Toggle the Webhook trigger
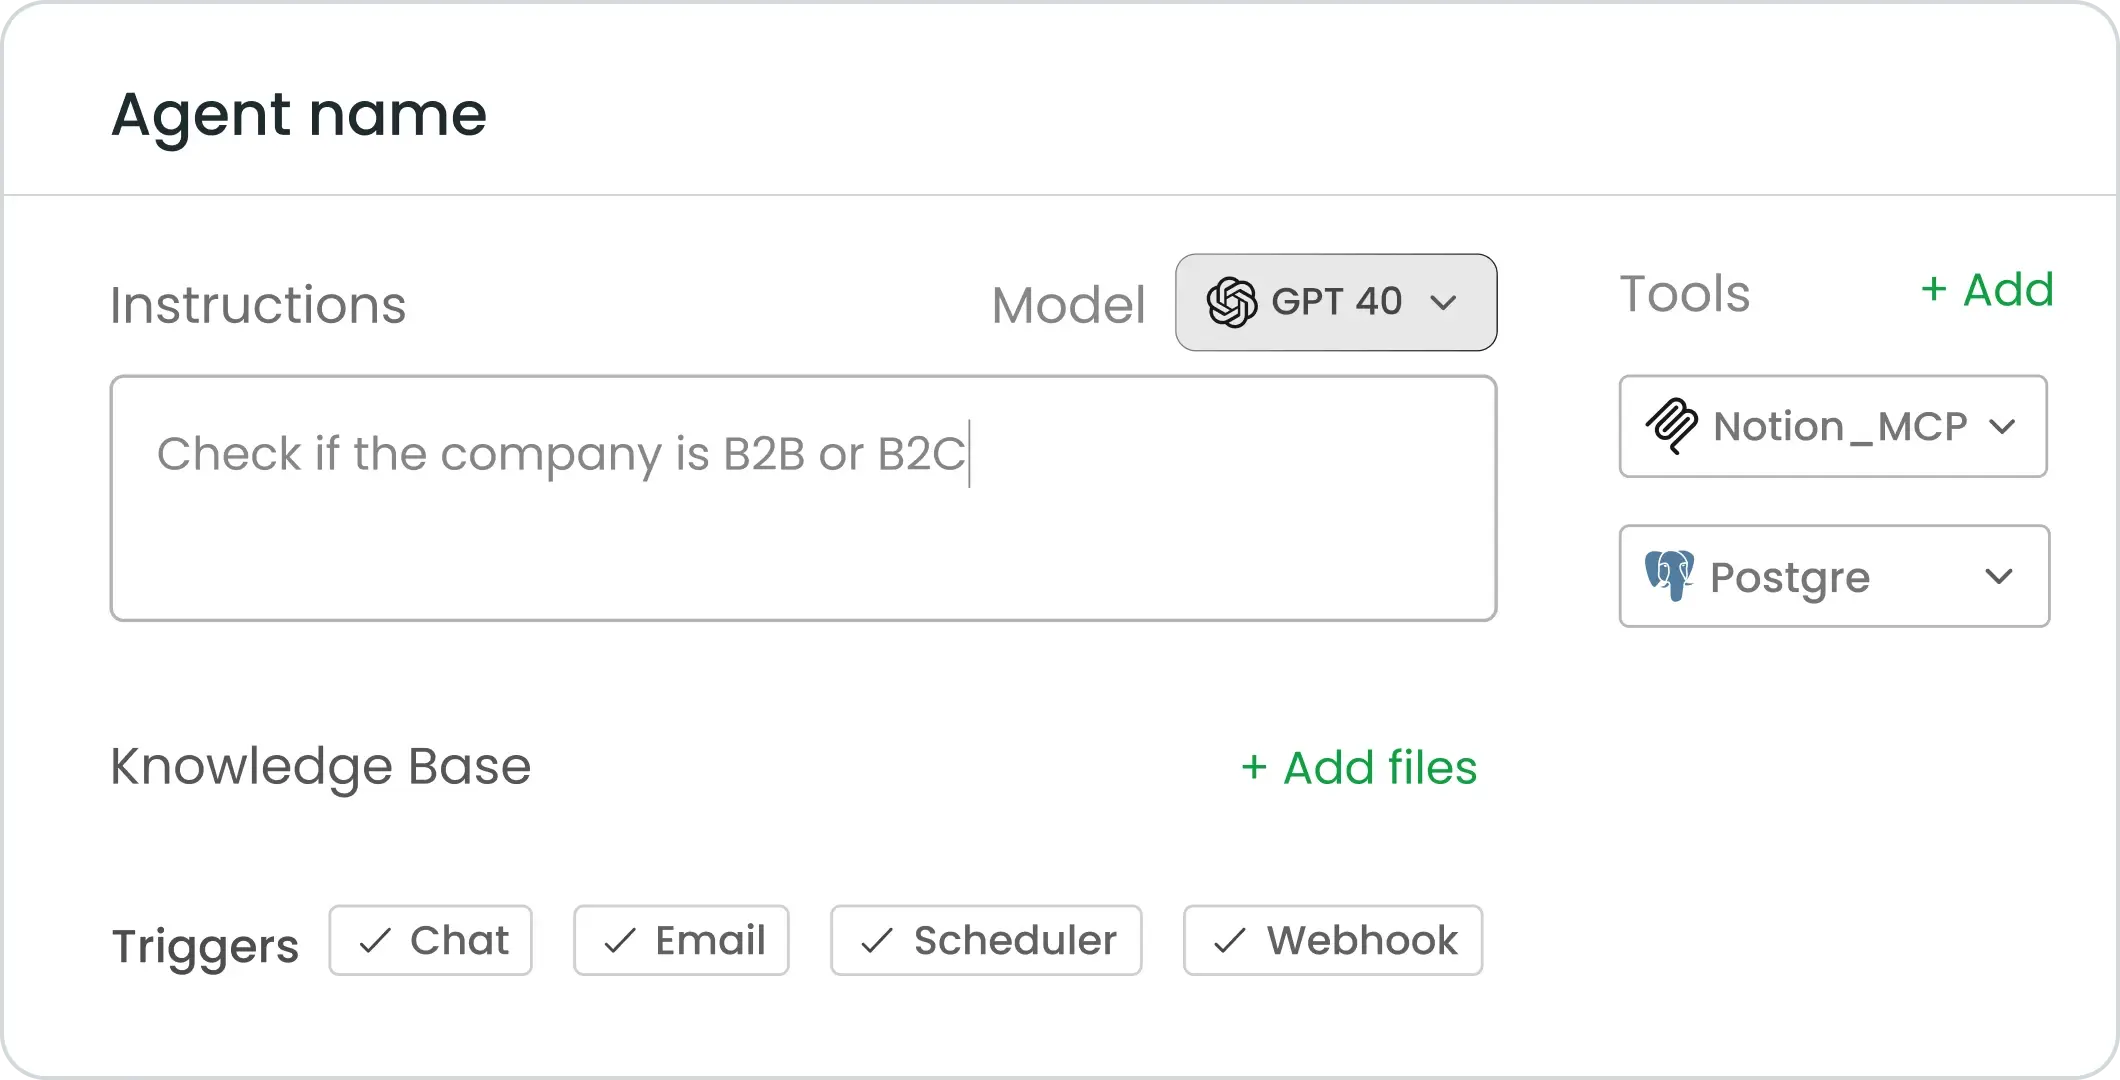This screenshot has width=2120, height=1080. click(1333, 940)
